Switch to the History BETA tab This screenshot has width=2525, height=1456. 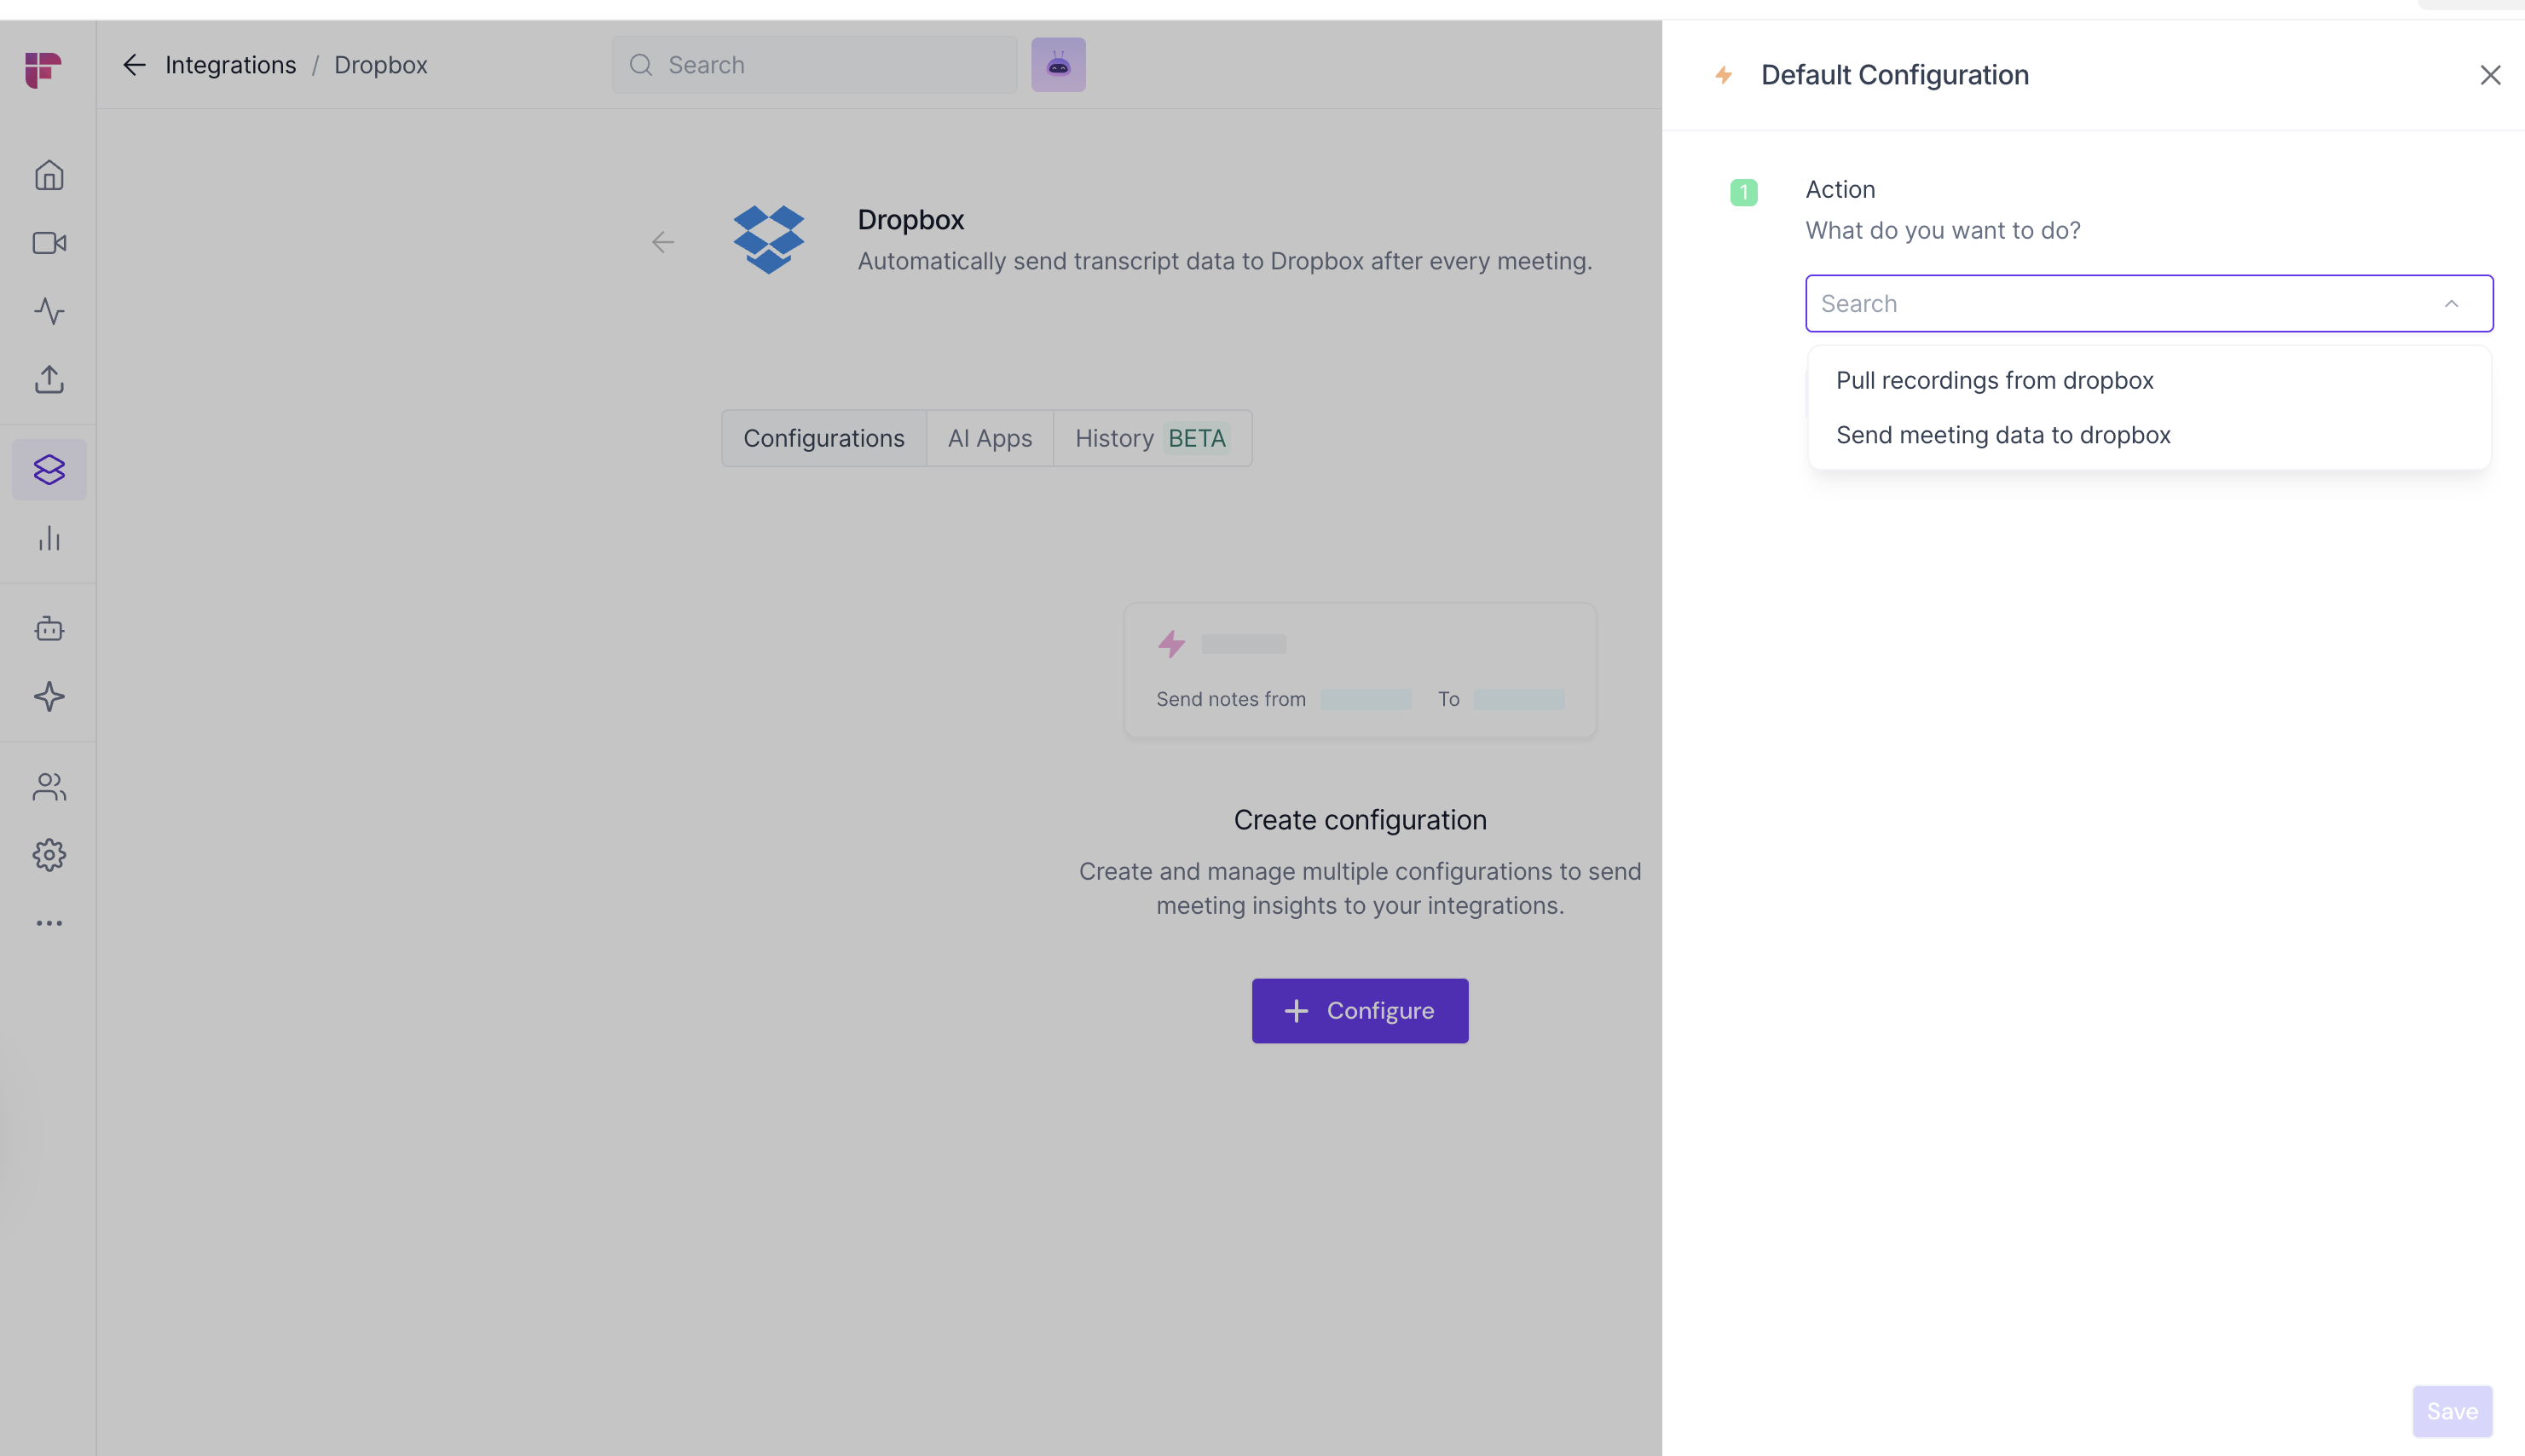point(1151,438)
